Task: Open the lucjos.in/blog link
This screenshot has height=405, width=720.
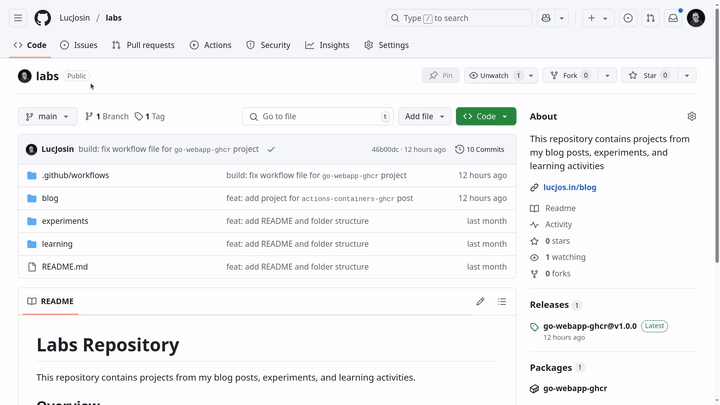Action: [x=569, y=187]
